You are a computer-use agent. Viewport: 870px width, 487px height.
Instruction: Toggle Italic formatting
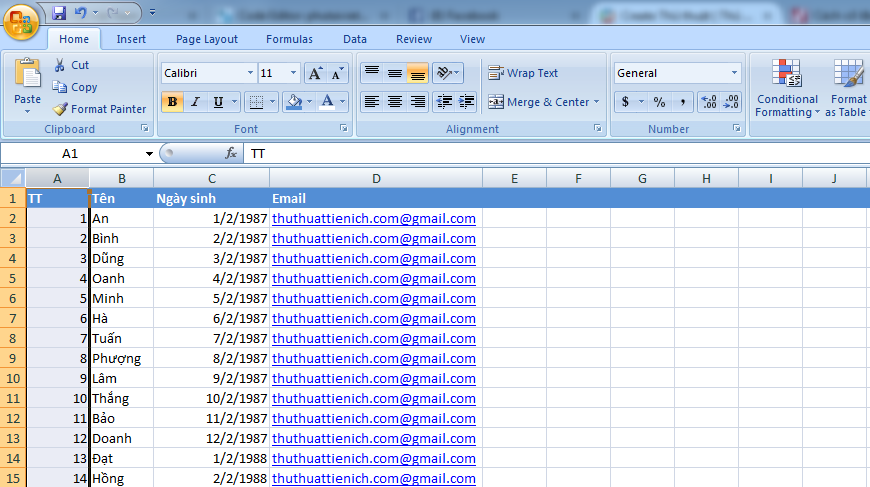pyautogui.click(x=195, y=102)
